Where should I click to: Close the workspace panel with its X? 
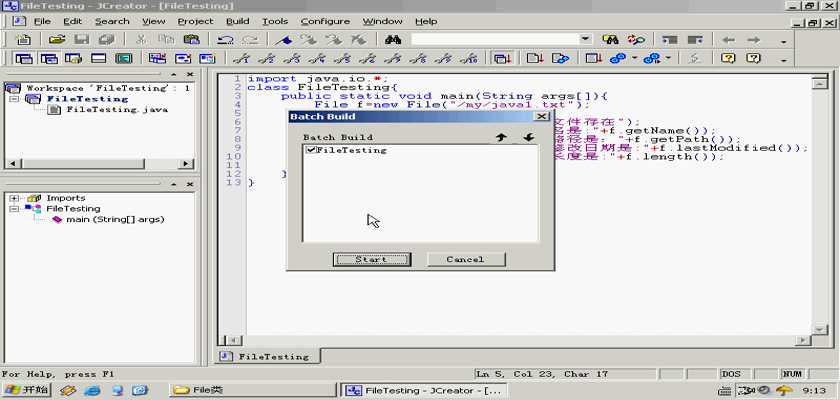tap(190, 74)
